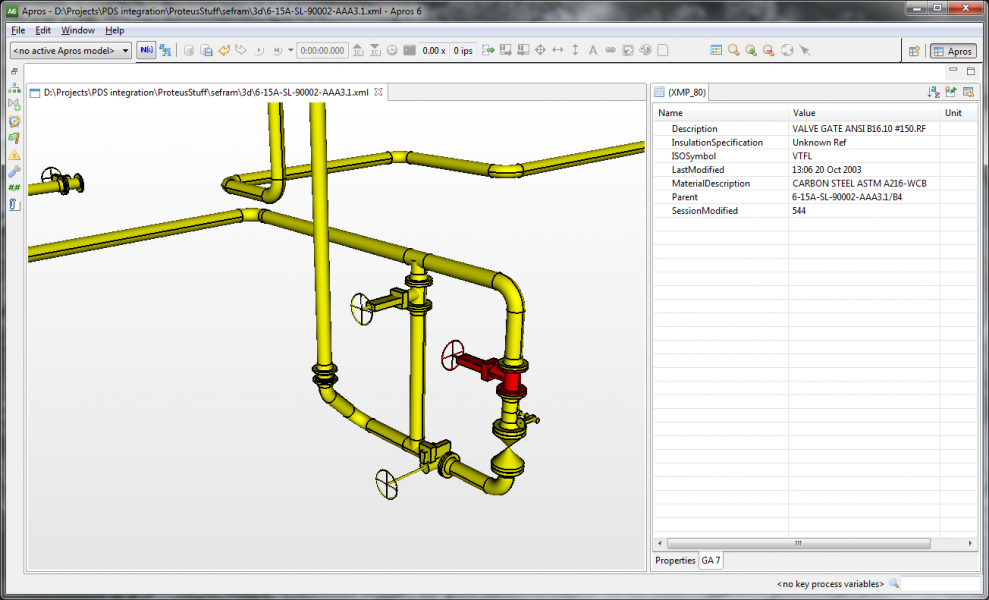Toggle the blue N(i) toolbar button

click(146, 50)
